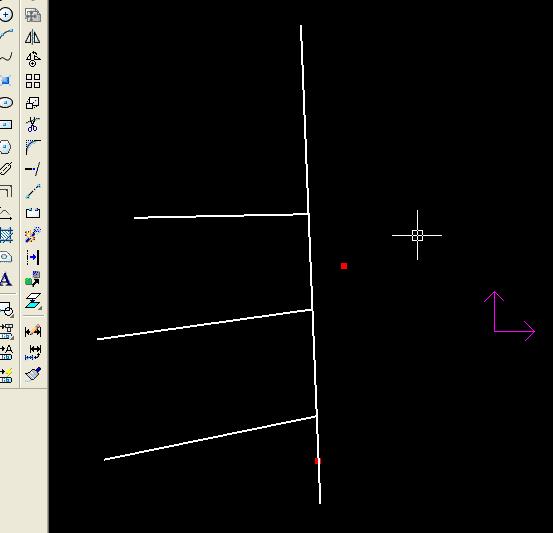Select the Explode tool
The height and width of the screenshot is (533, 553).
coord(33,235)
